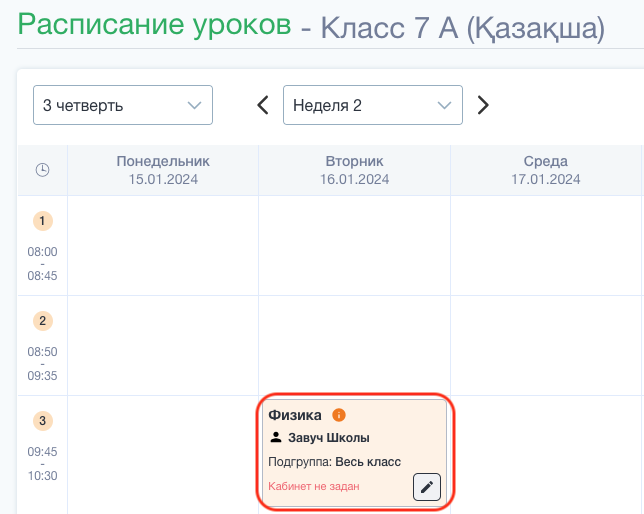644x514 pixels.
Task: Click the red 'Кабинет не задан' warning
Action: click(314, 486)
